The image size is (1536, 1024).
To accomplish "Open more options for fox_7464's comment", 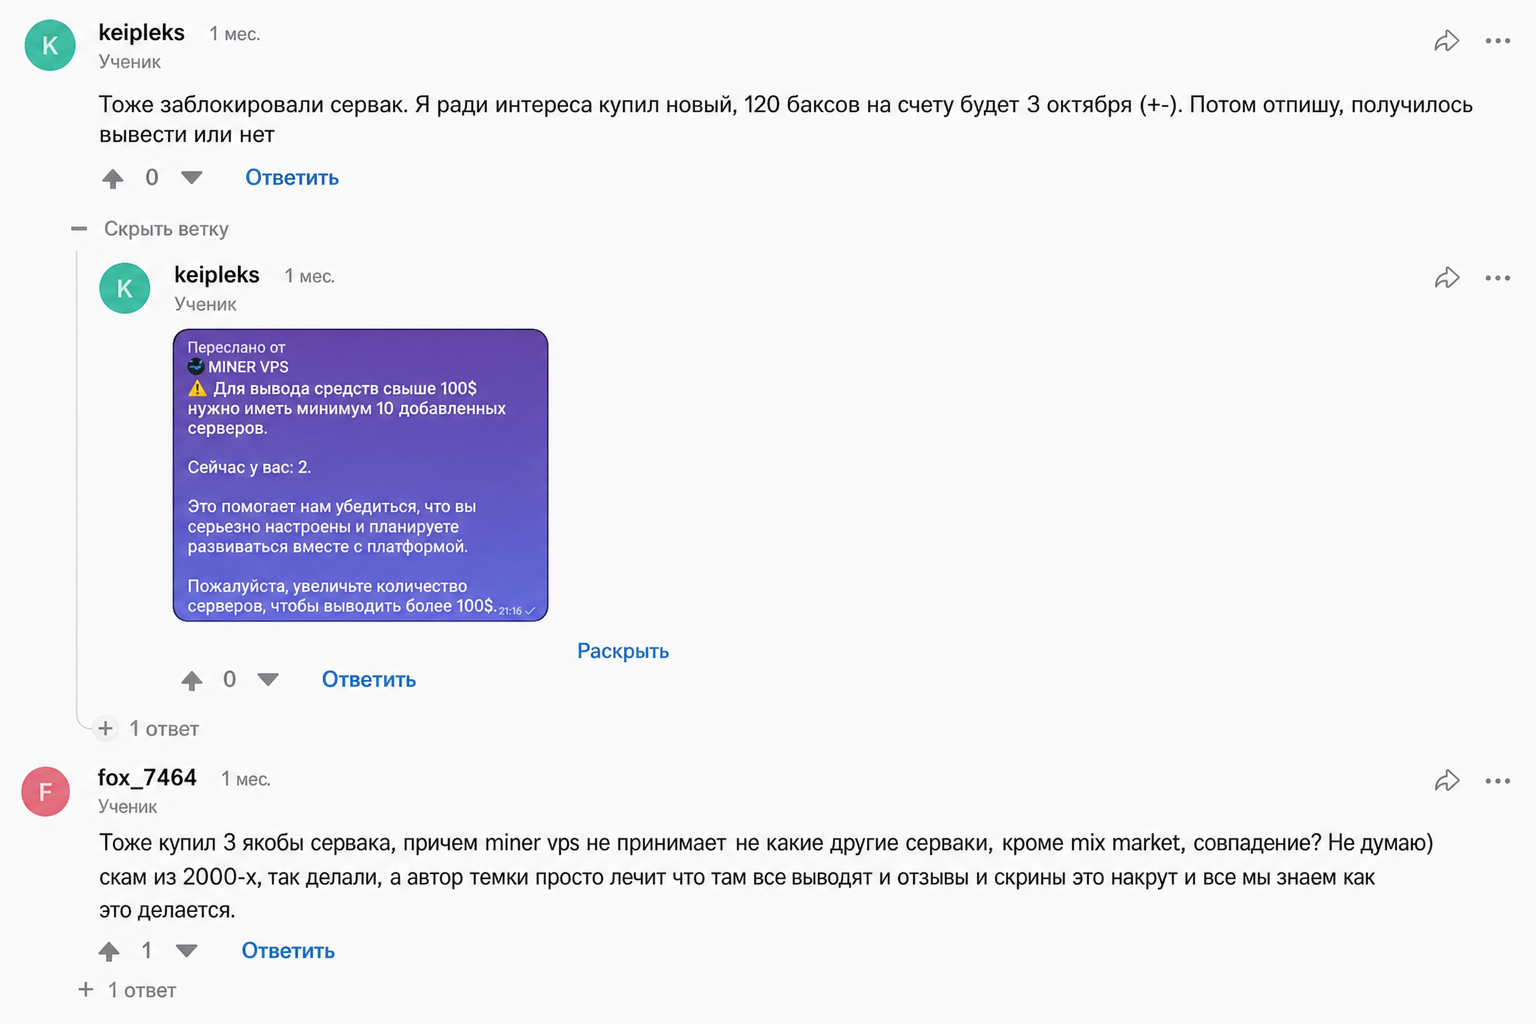I will [1497, 781].
